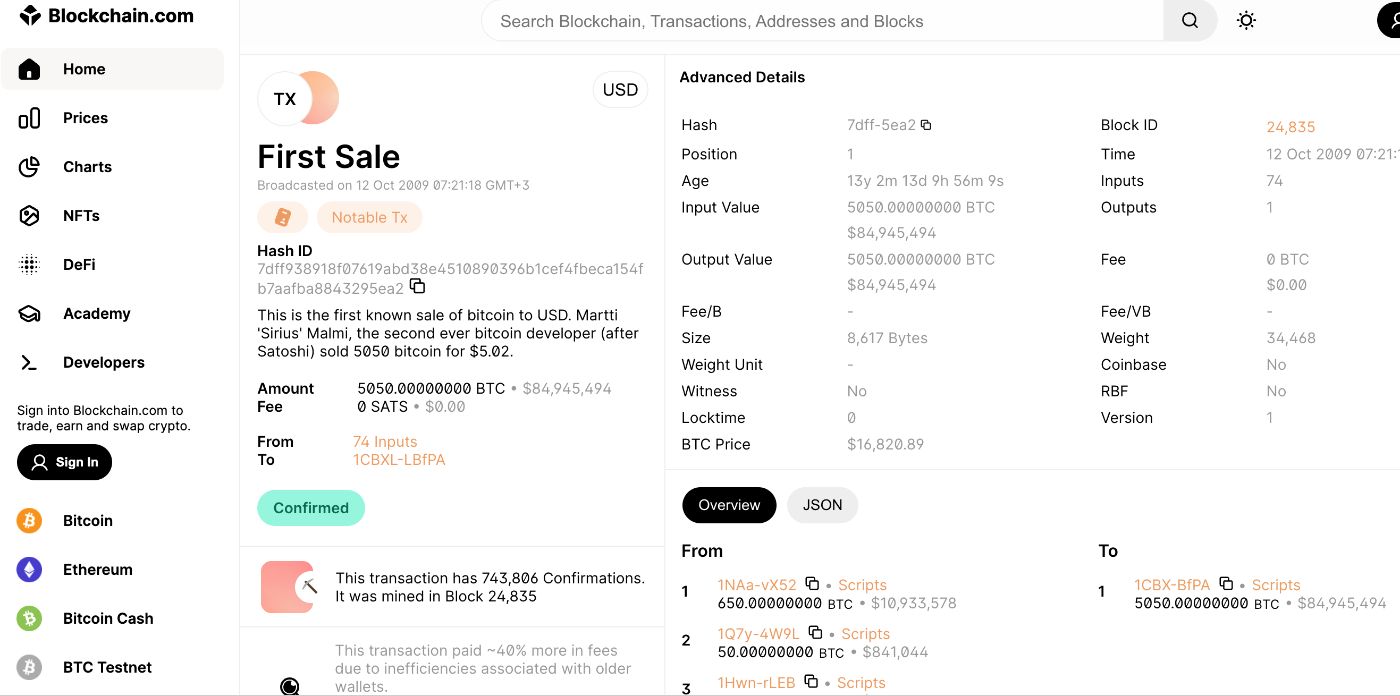This screenshot has height=696, width=1400.
Task: Switch to the JSON tab
Action: 822,505
